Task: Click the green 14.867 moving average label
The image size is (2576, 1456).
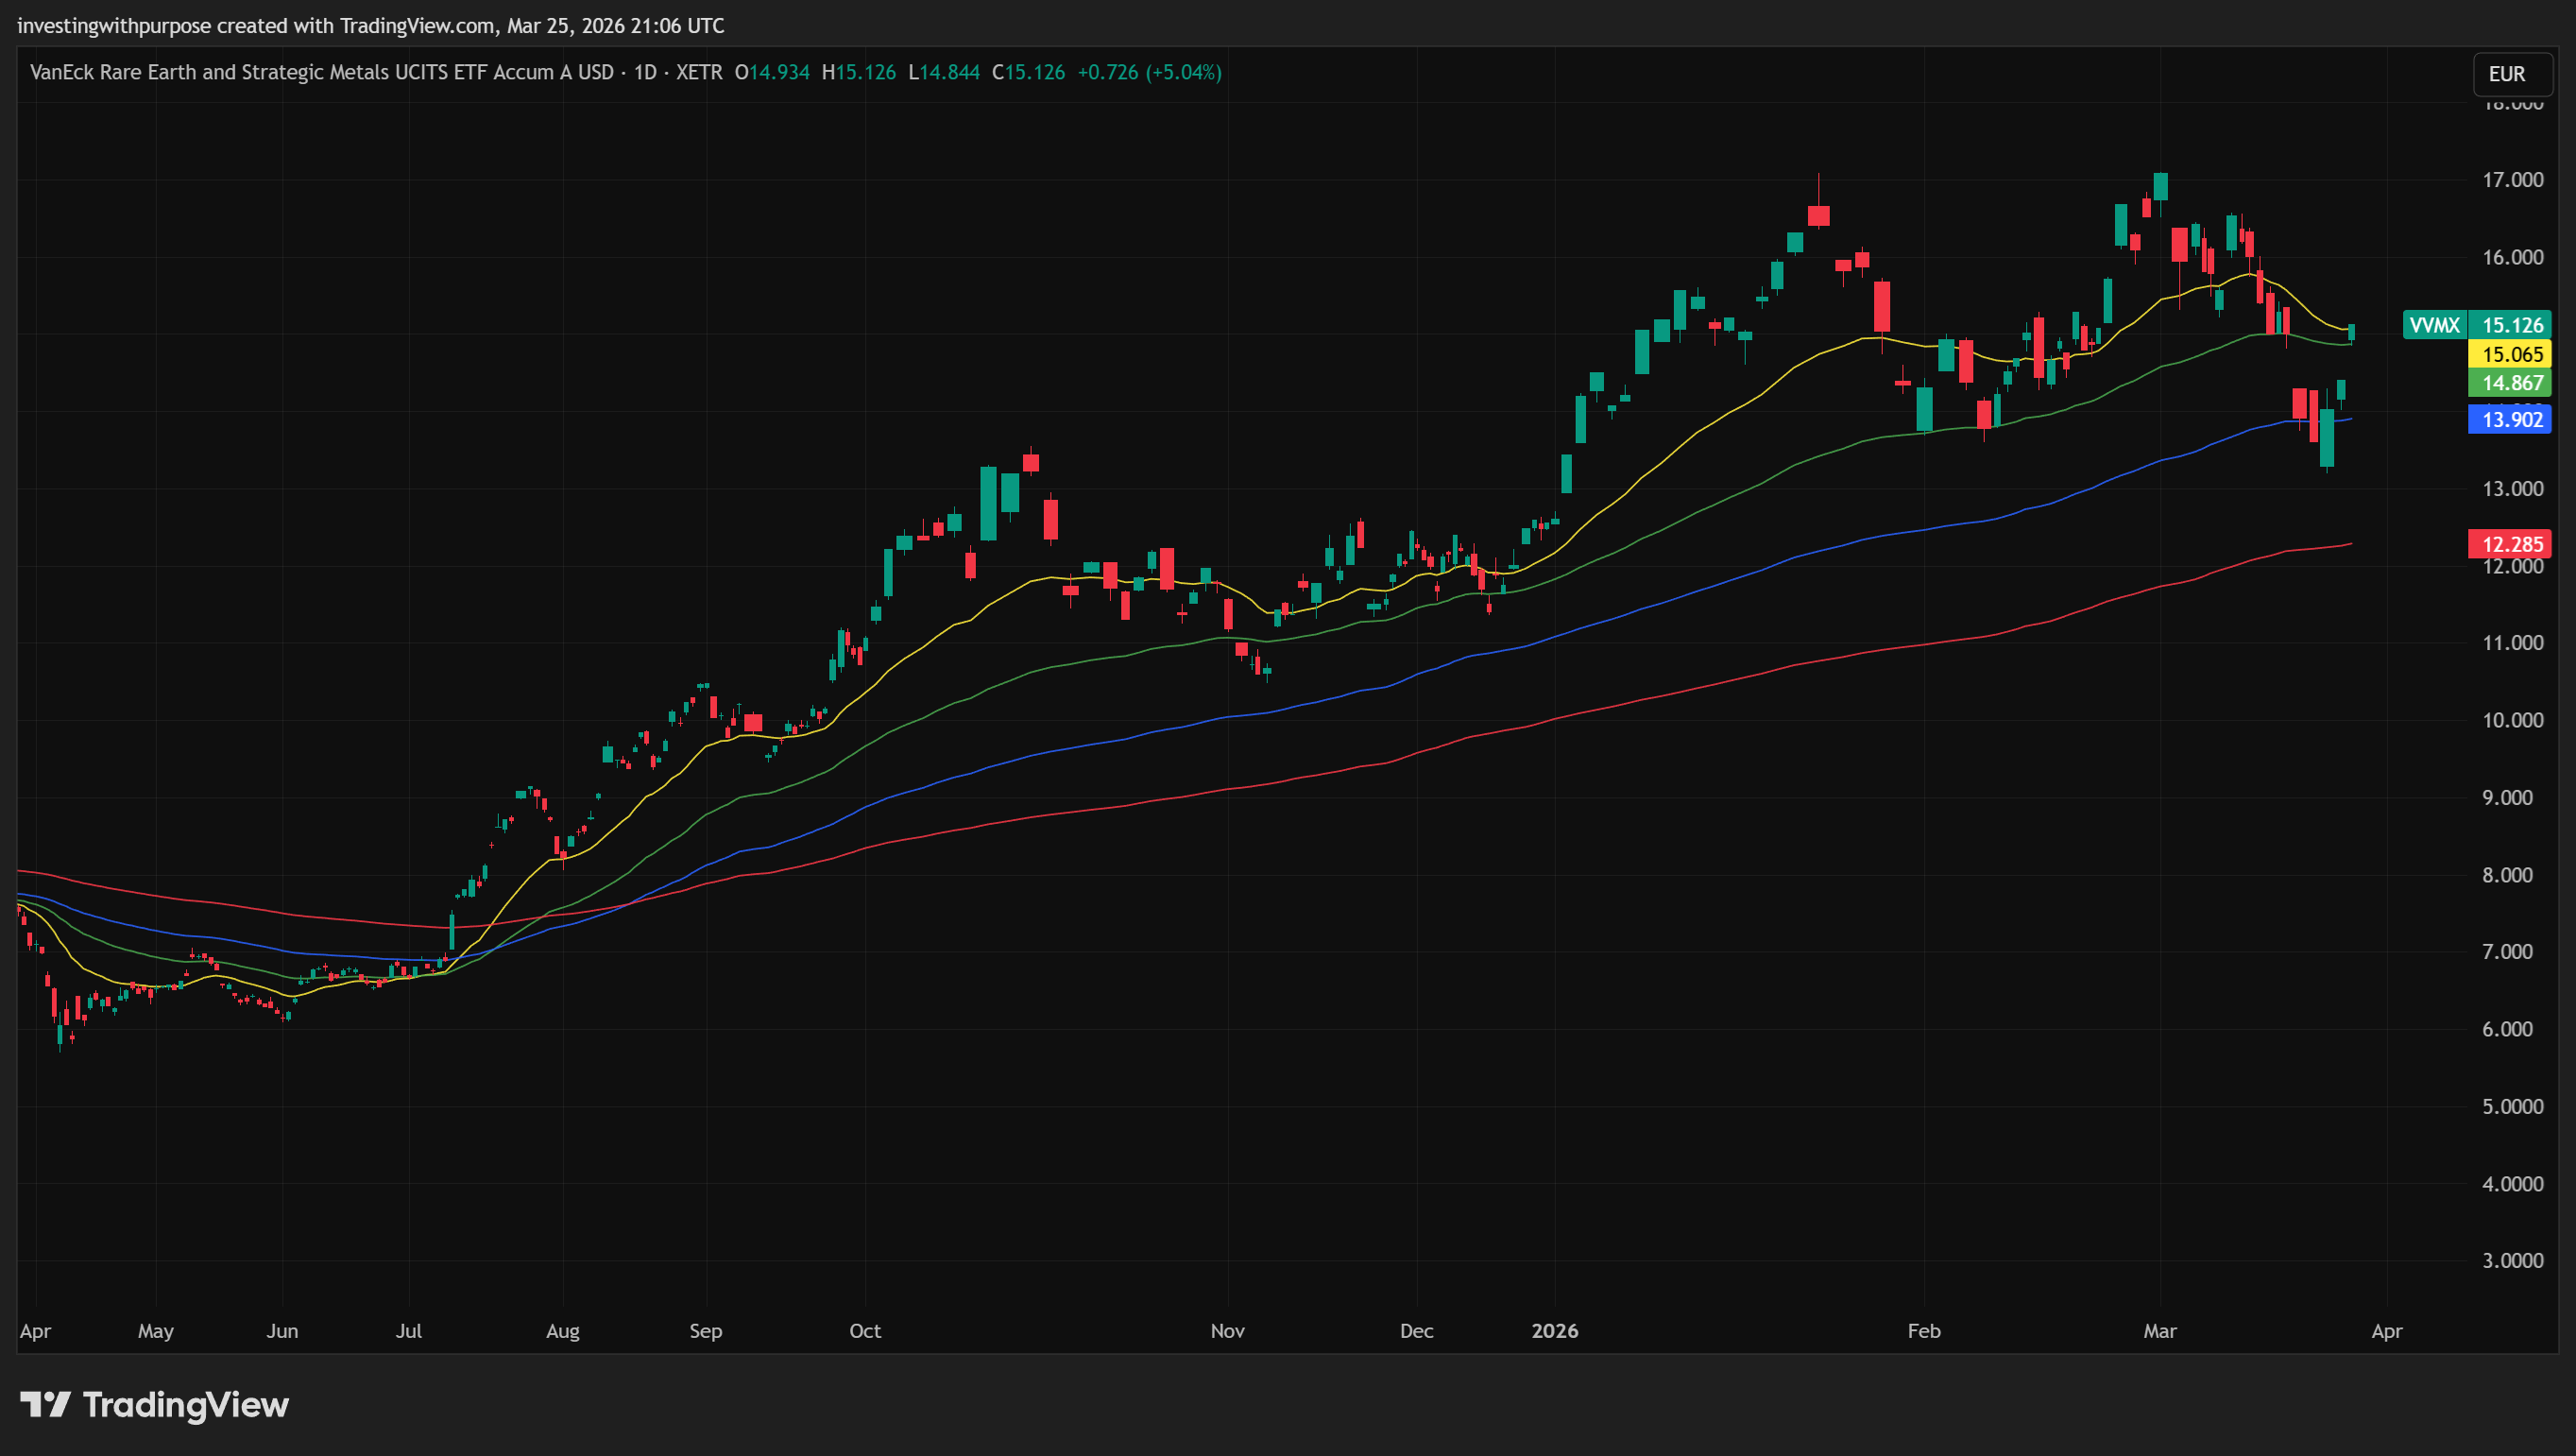Action: click(x=2511, y=383)
